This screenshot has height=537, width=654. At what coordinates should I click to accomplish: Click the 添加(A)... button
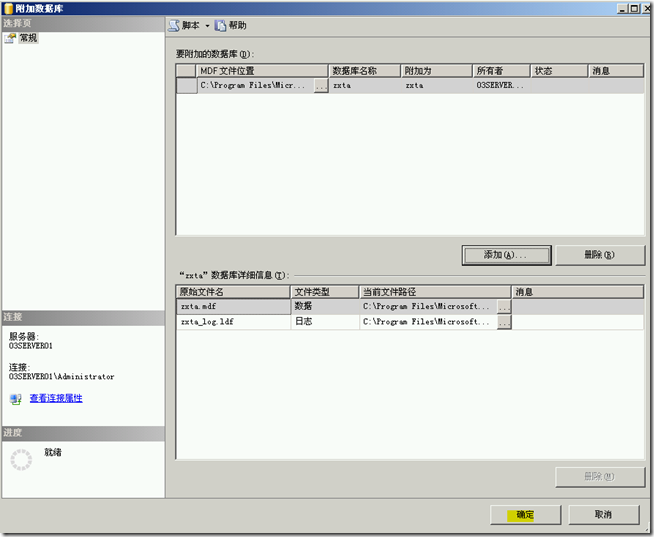pyautogui.click(x=506, y=255)
